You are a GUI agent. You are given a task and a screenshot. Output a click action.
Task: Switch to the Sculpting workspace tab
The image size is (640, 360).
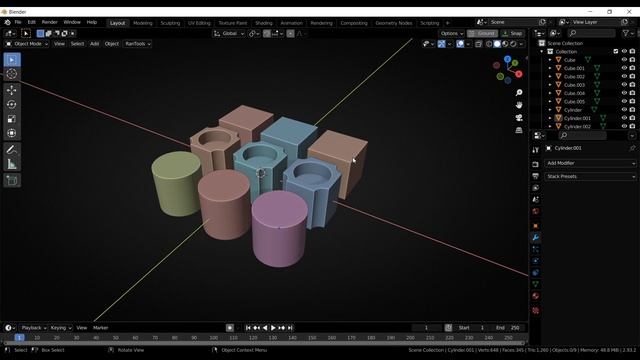coord(170,23)
